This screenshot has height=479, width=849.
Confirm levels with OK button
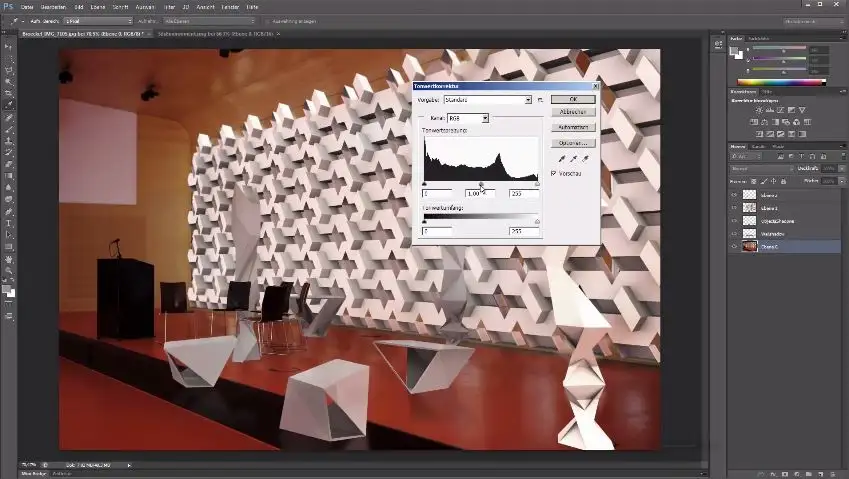point(573,99)
